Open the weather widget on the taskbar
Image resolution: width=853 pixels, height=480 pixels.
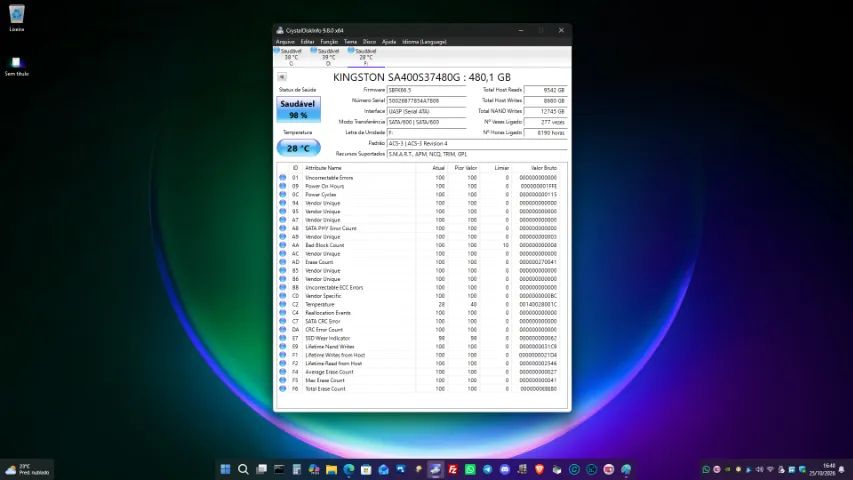point(27,469)
